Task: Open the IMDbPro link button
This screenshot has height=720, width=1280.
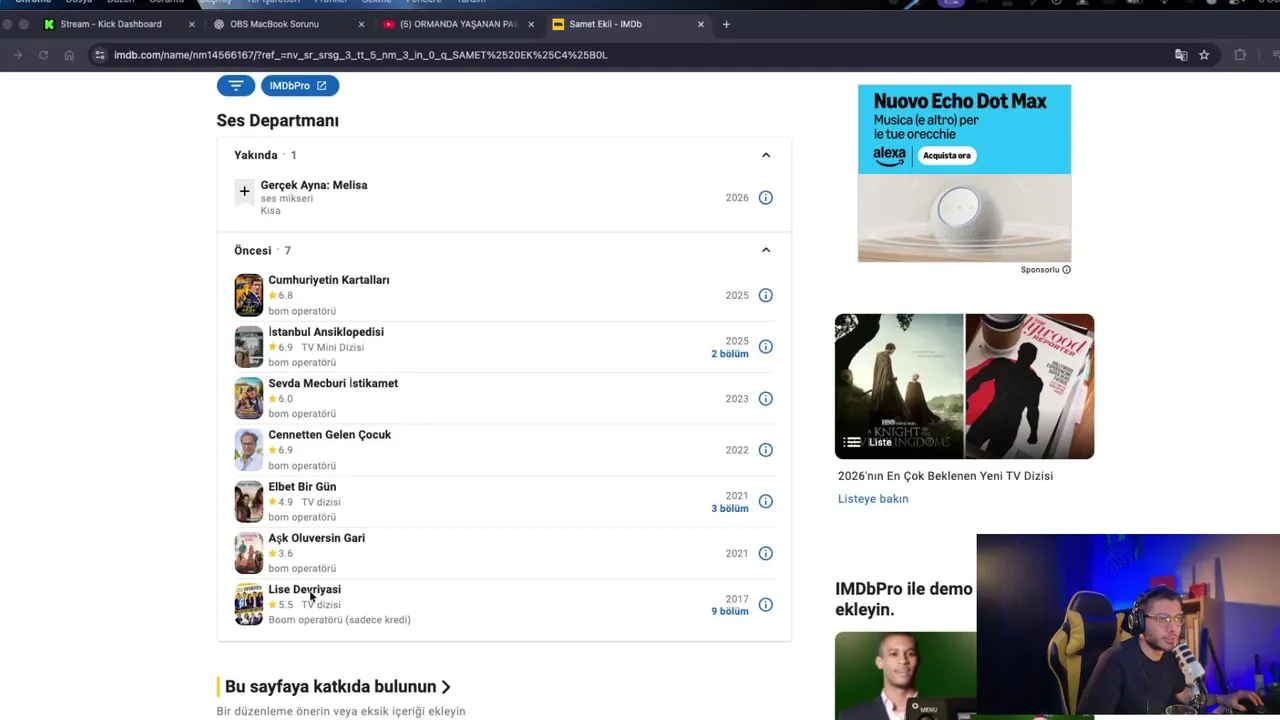Action: click(299, 86)
